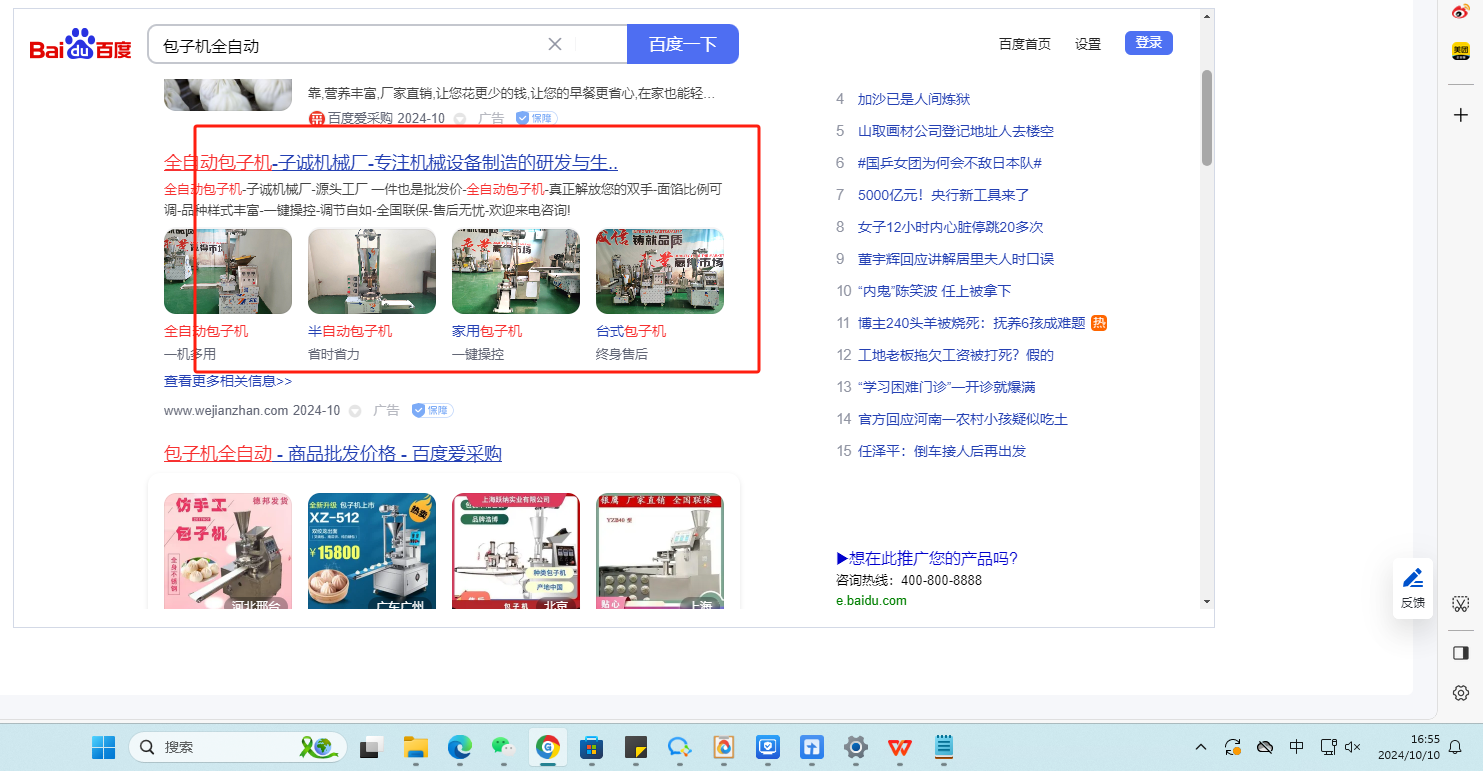Open the Windows Start menu
This screenshot has width=1483, height=771.
[x=103, y=747]
